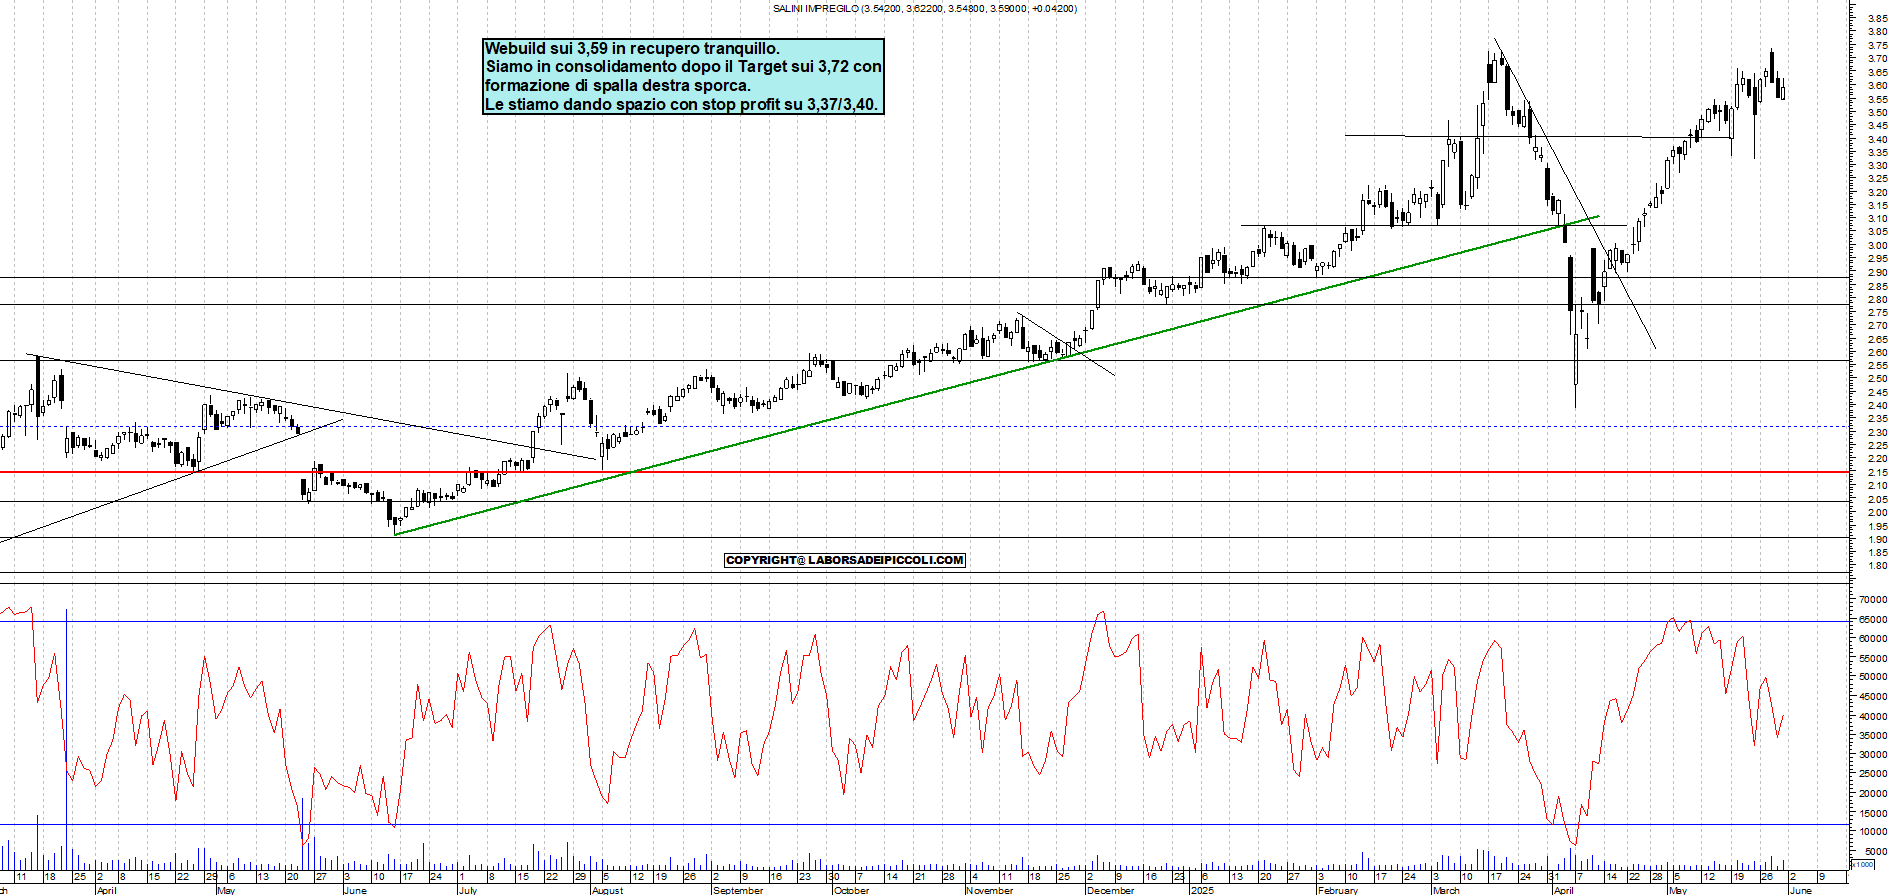Click the '2025' year label on the date axis
This screenshot has height=895, width=1890.
[1203, 890]
